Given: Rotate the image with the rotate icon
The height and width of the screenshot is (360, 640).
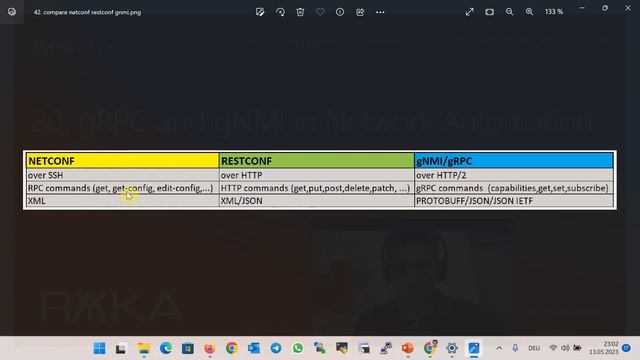Looking at the screenshot, I should 280,12.
